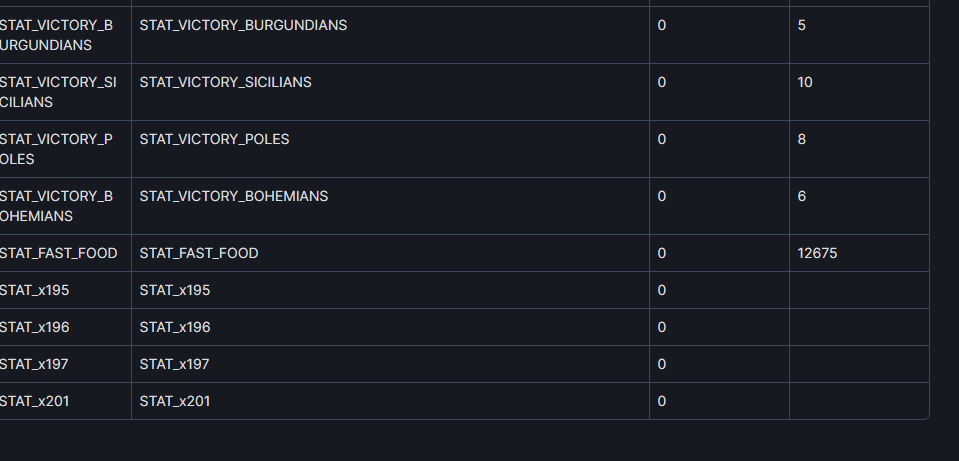Image resolution: width=959 pixels, height=461 pixels.
Task: Click the default value 0 in the STAT_FAST_FOOD row
Action: point(662,253)
